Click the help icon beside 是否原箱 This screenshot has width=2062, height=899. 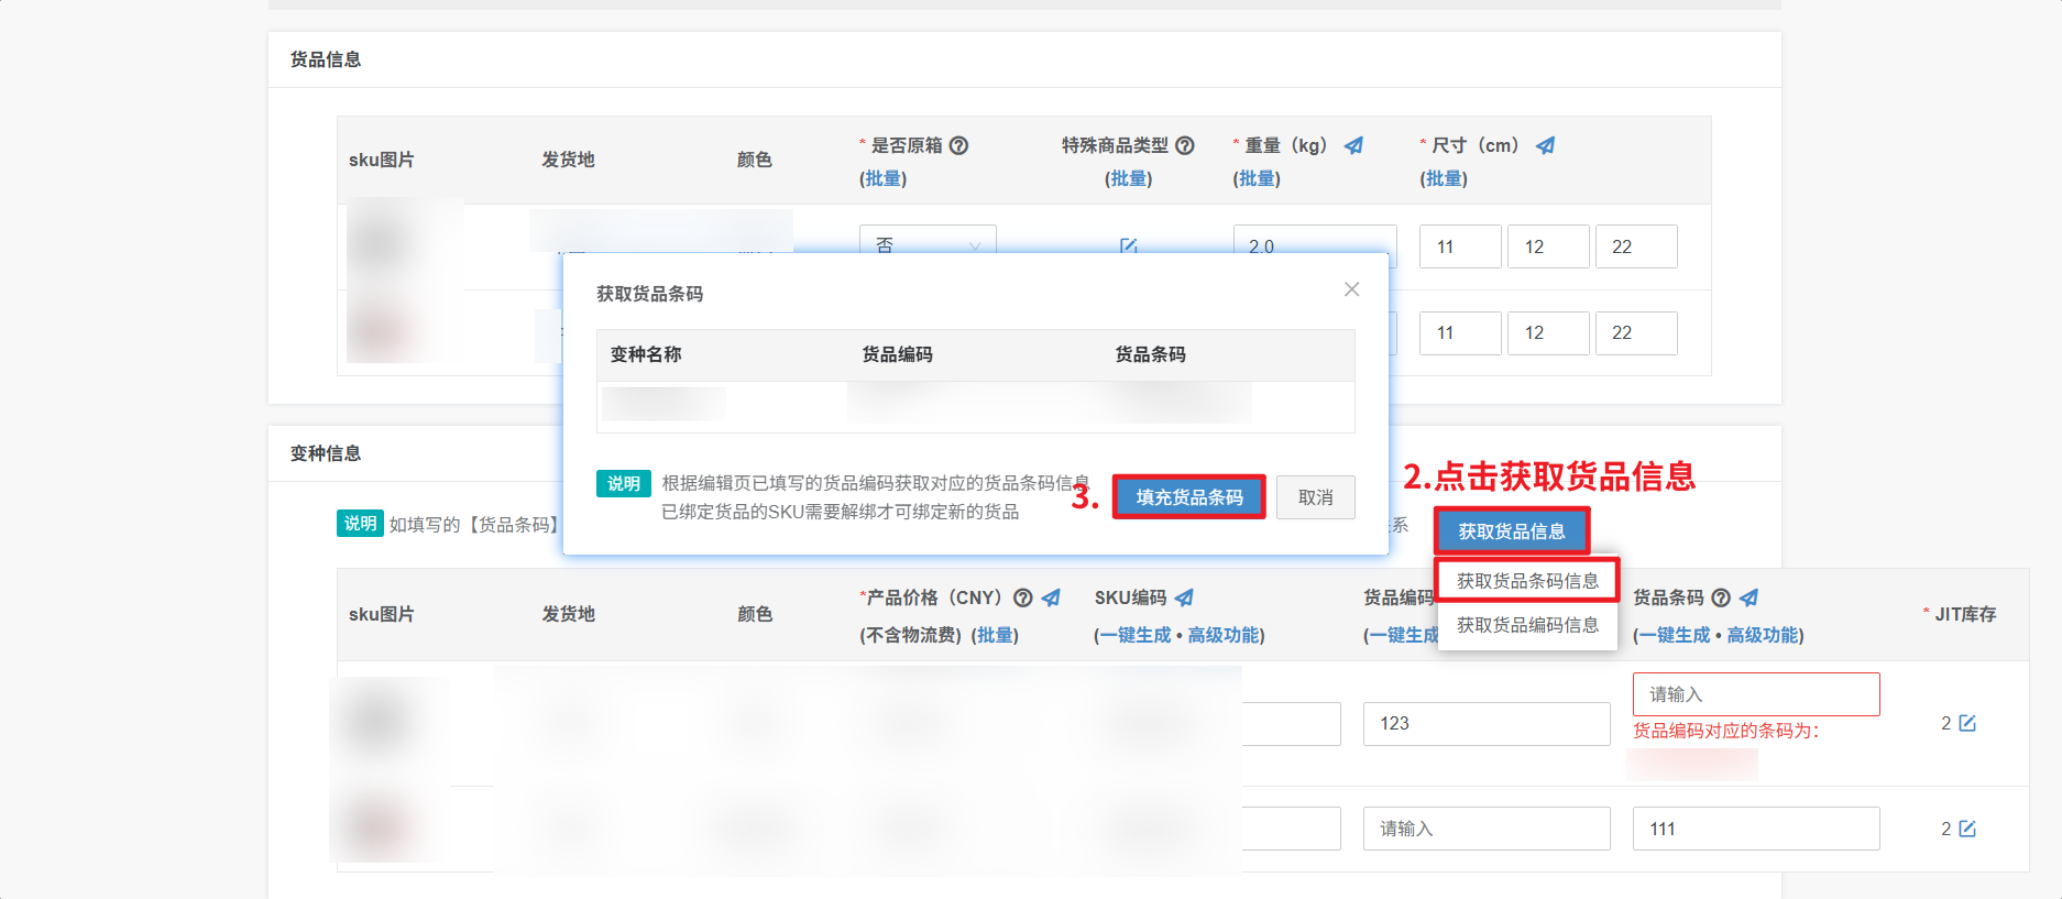[958, 146]
